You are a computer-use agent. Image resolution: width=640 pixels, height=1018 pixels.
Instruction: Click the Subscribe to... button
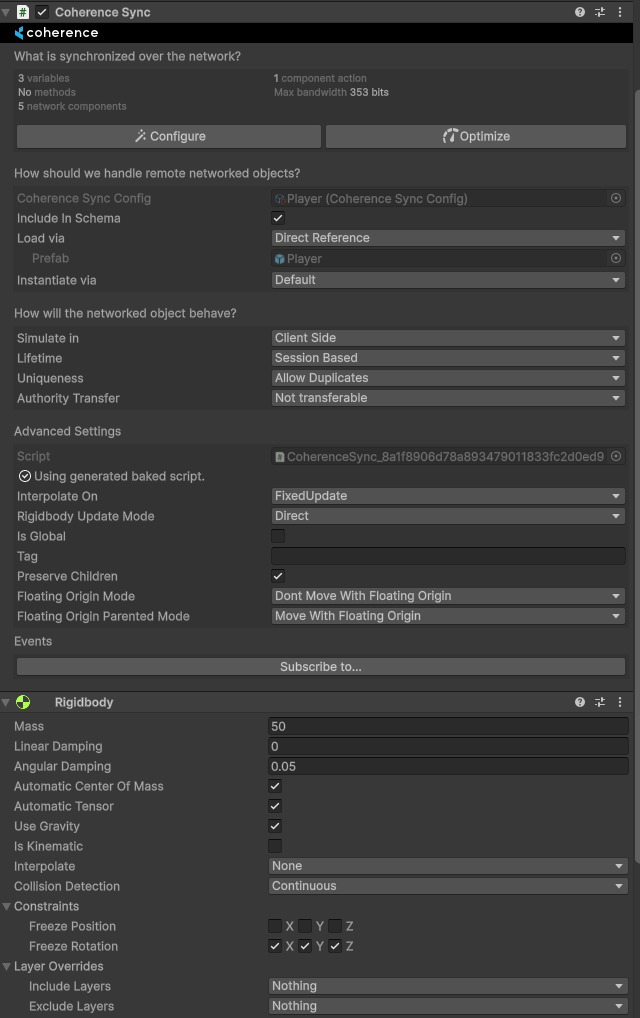(321, 666)
